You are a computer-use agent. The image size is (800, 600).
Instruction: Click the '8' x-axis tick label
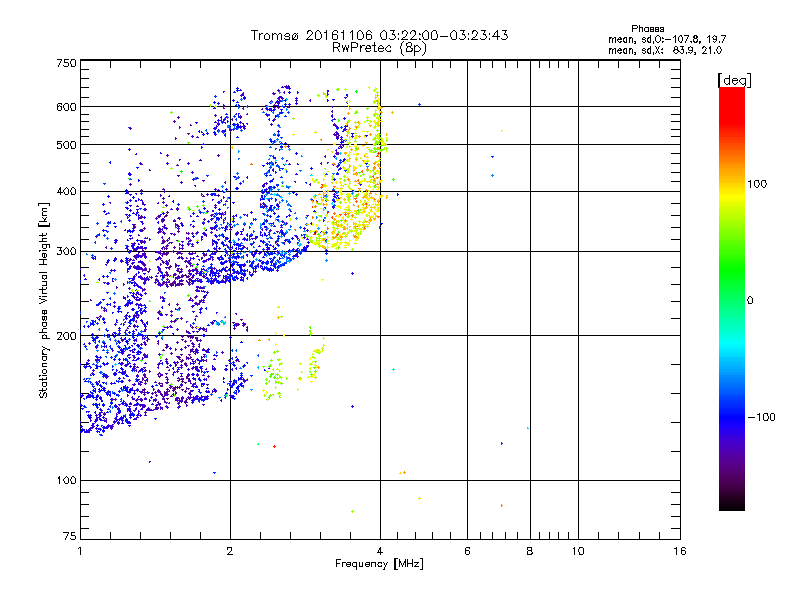(x=530, y=551)
